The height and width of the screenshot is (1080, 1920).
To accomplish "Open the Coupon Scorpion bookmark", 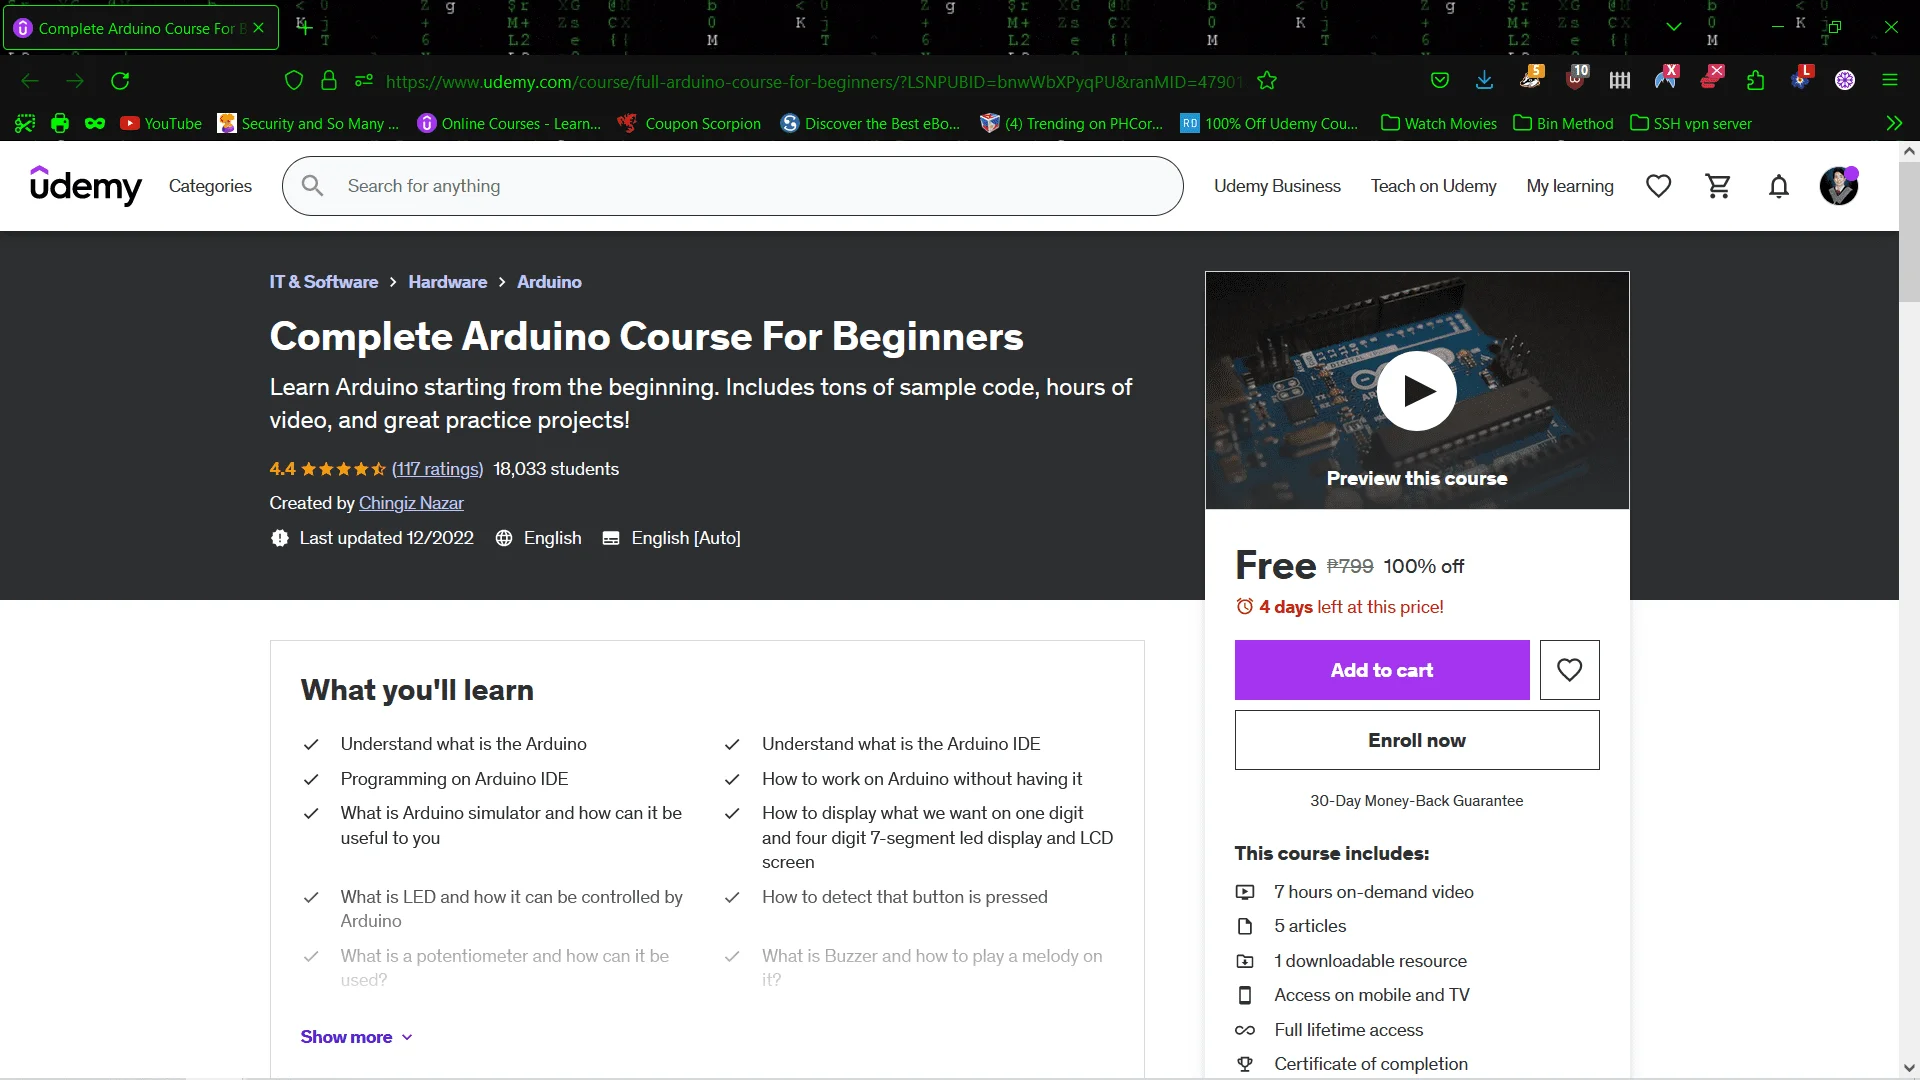I will [690, 123].
